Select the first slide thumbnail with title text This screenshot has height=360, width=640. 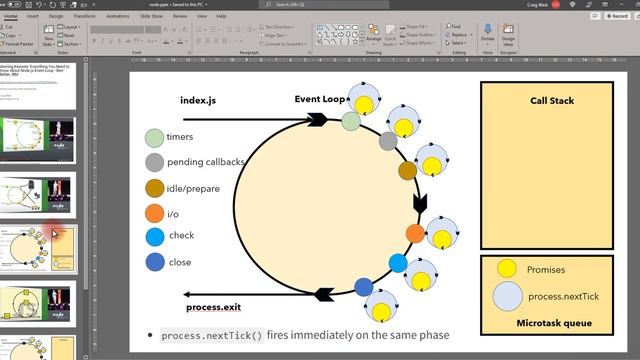click(x=38, y=85)
